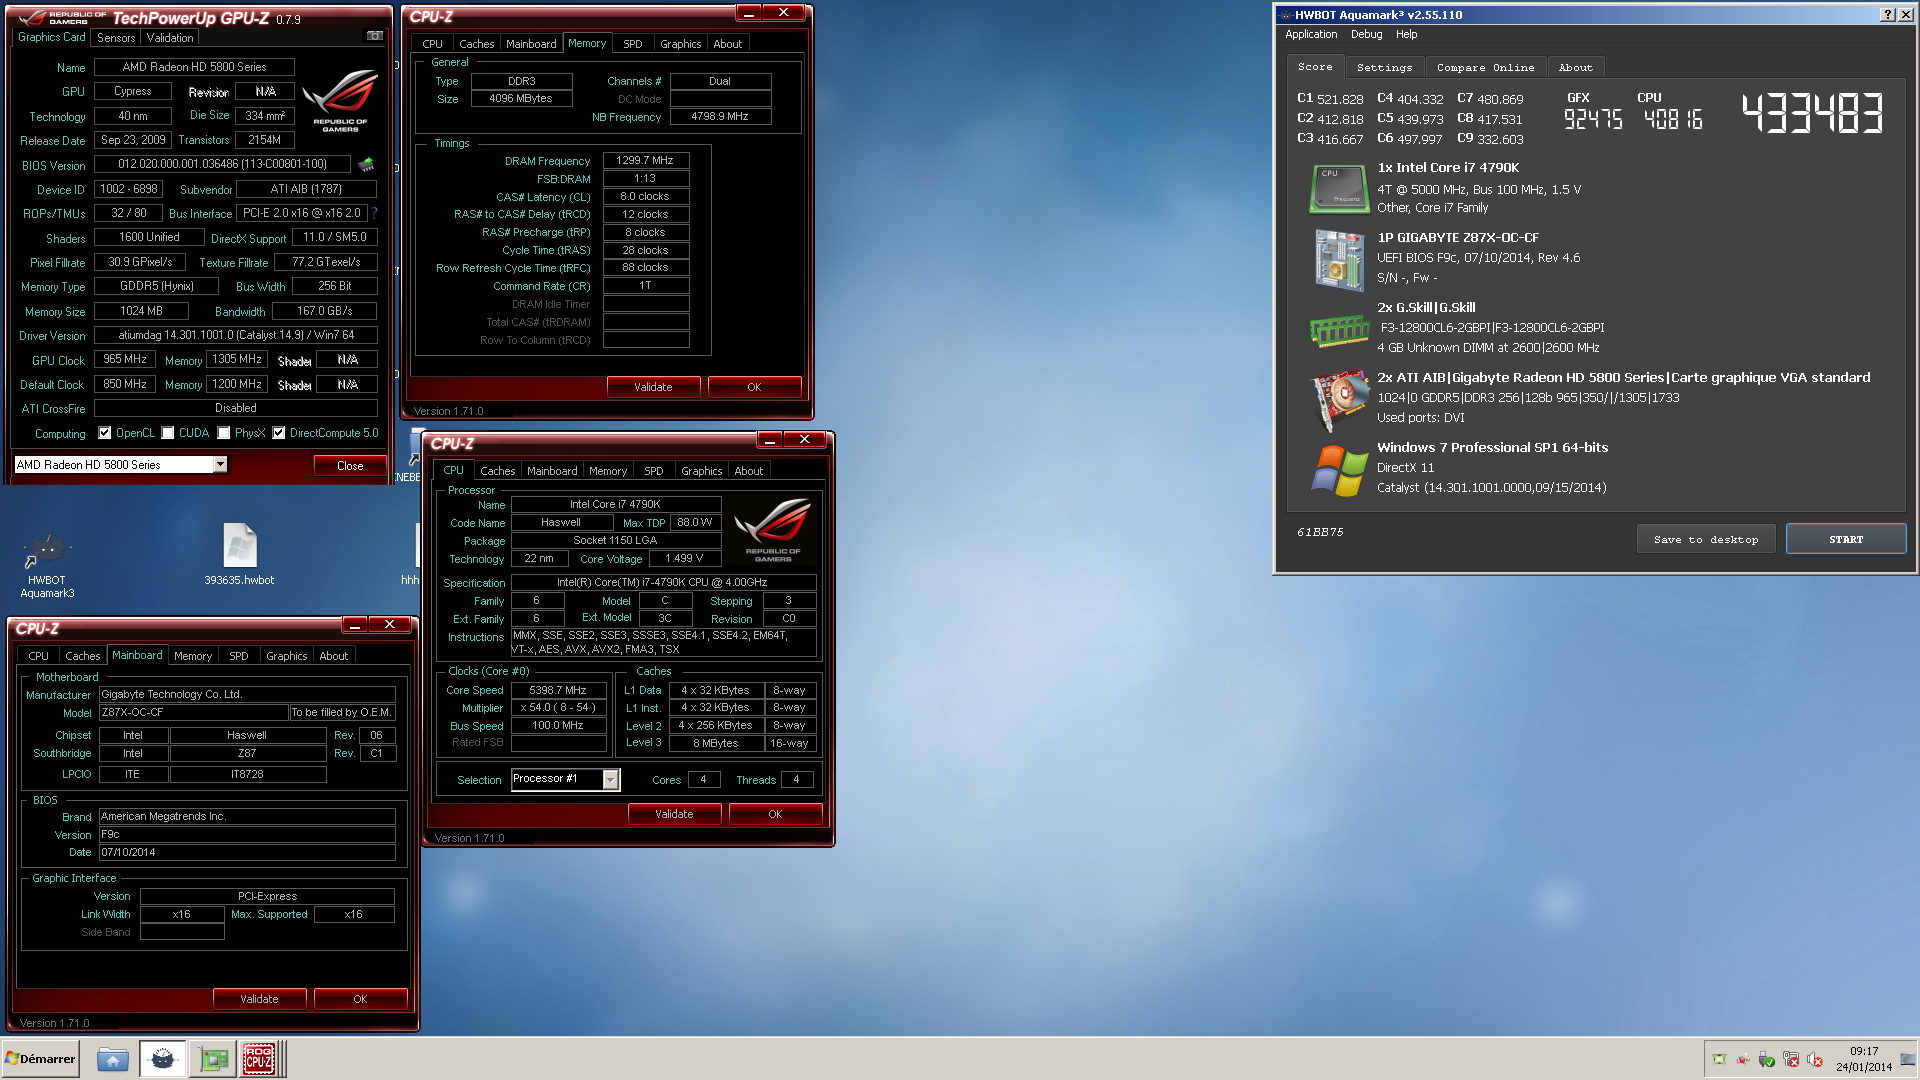Viewport: 1920px width, 1080px height.
Task: Switch to the Validation tab in GPU-Z
Action: [x=170, y=38]
